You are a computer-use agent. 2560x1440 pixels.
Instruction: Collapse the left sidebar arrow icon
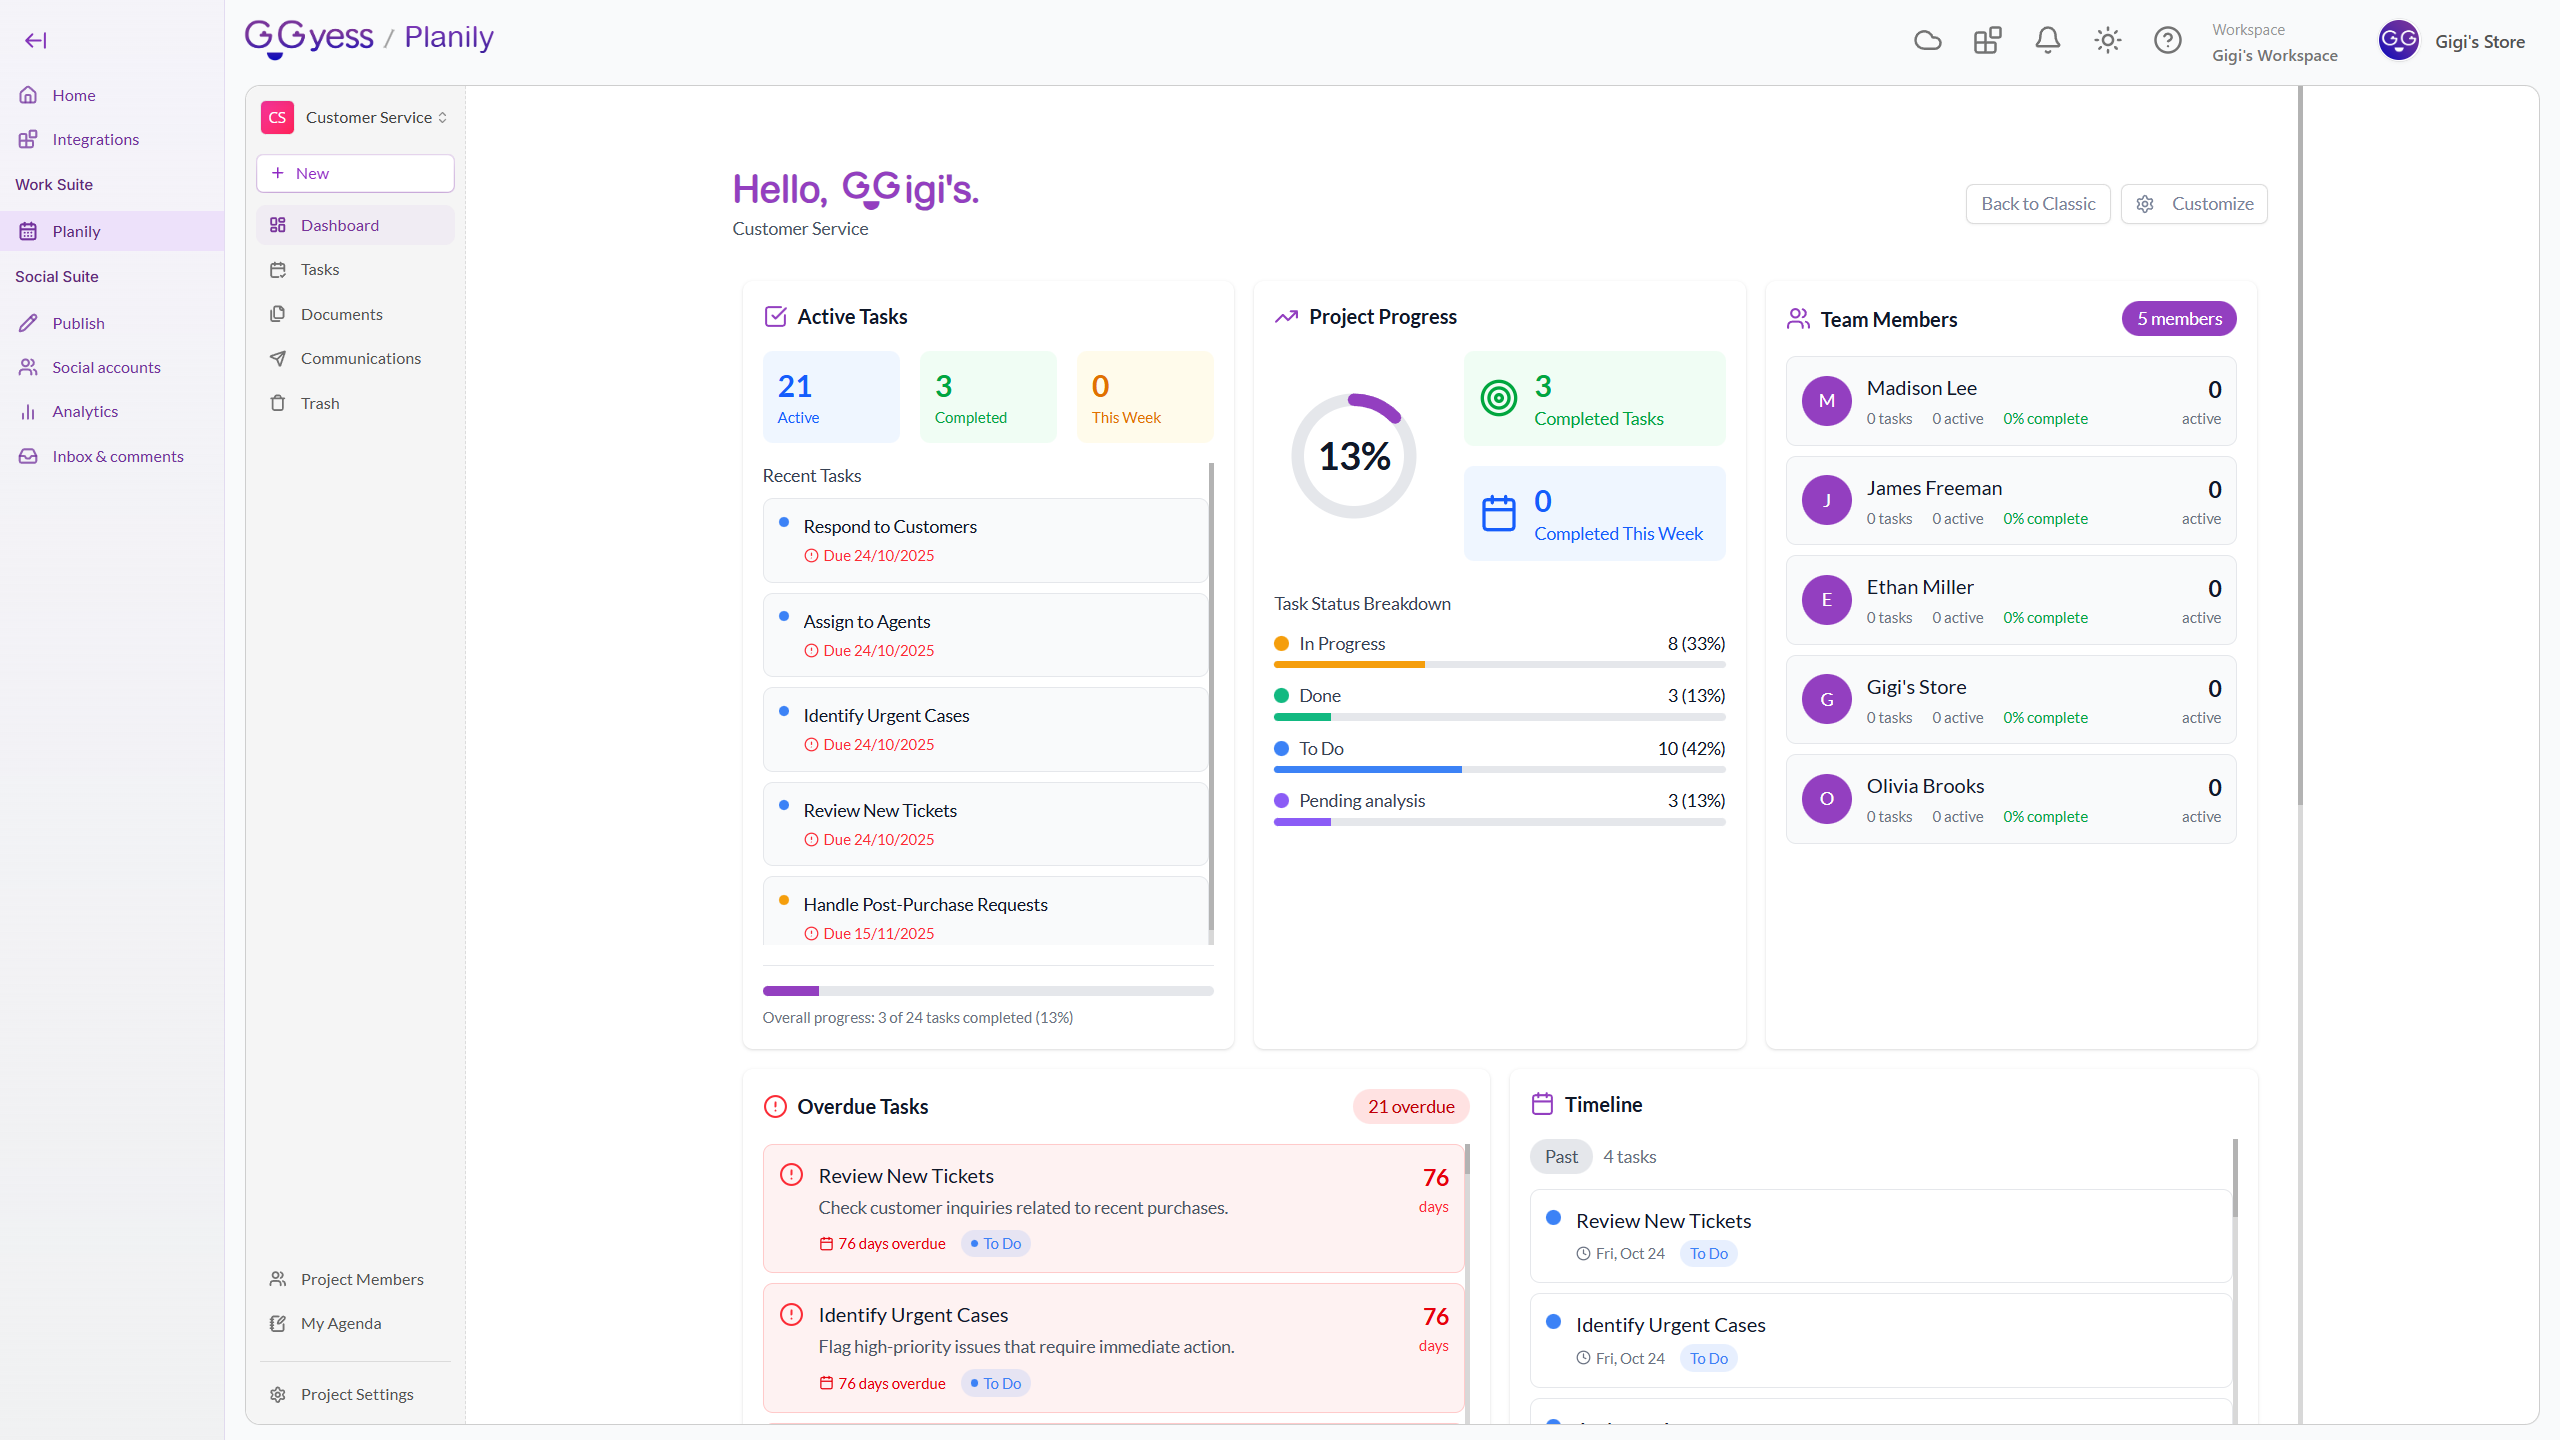(36, 40)
